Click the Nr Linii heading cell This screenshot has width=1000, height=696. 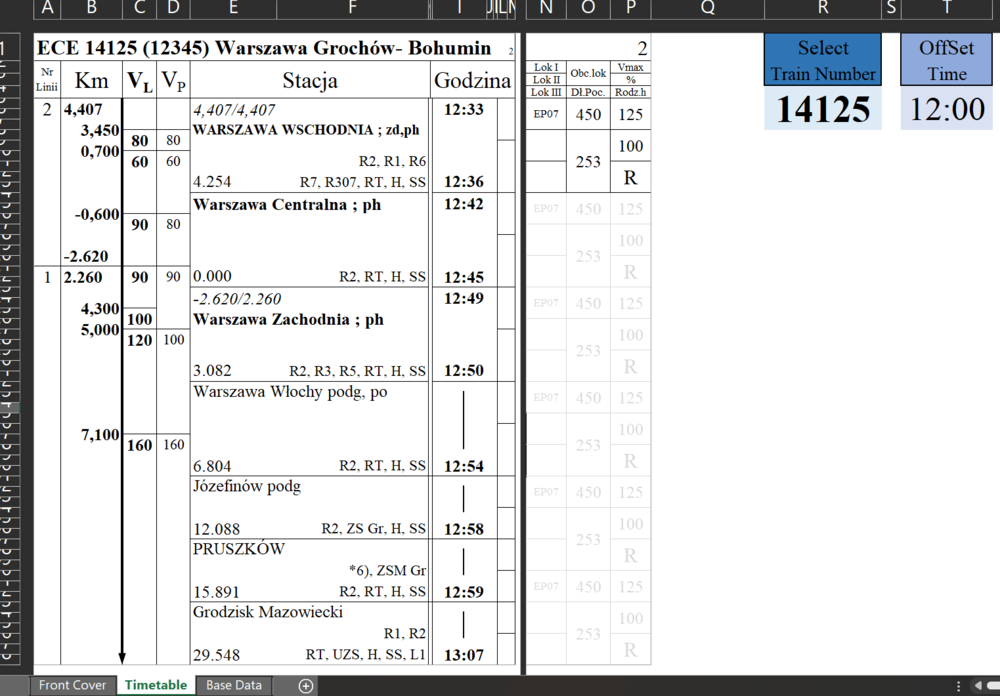tap(47, 80)
